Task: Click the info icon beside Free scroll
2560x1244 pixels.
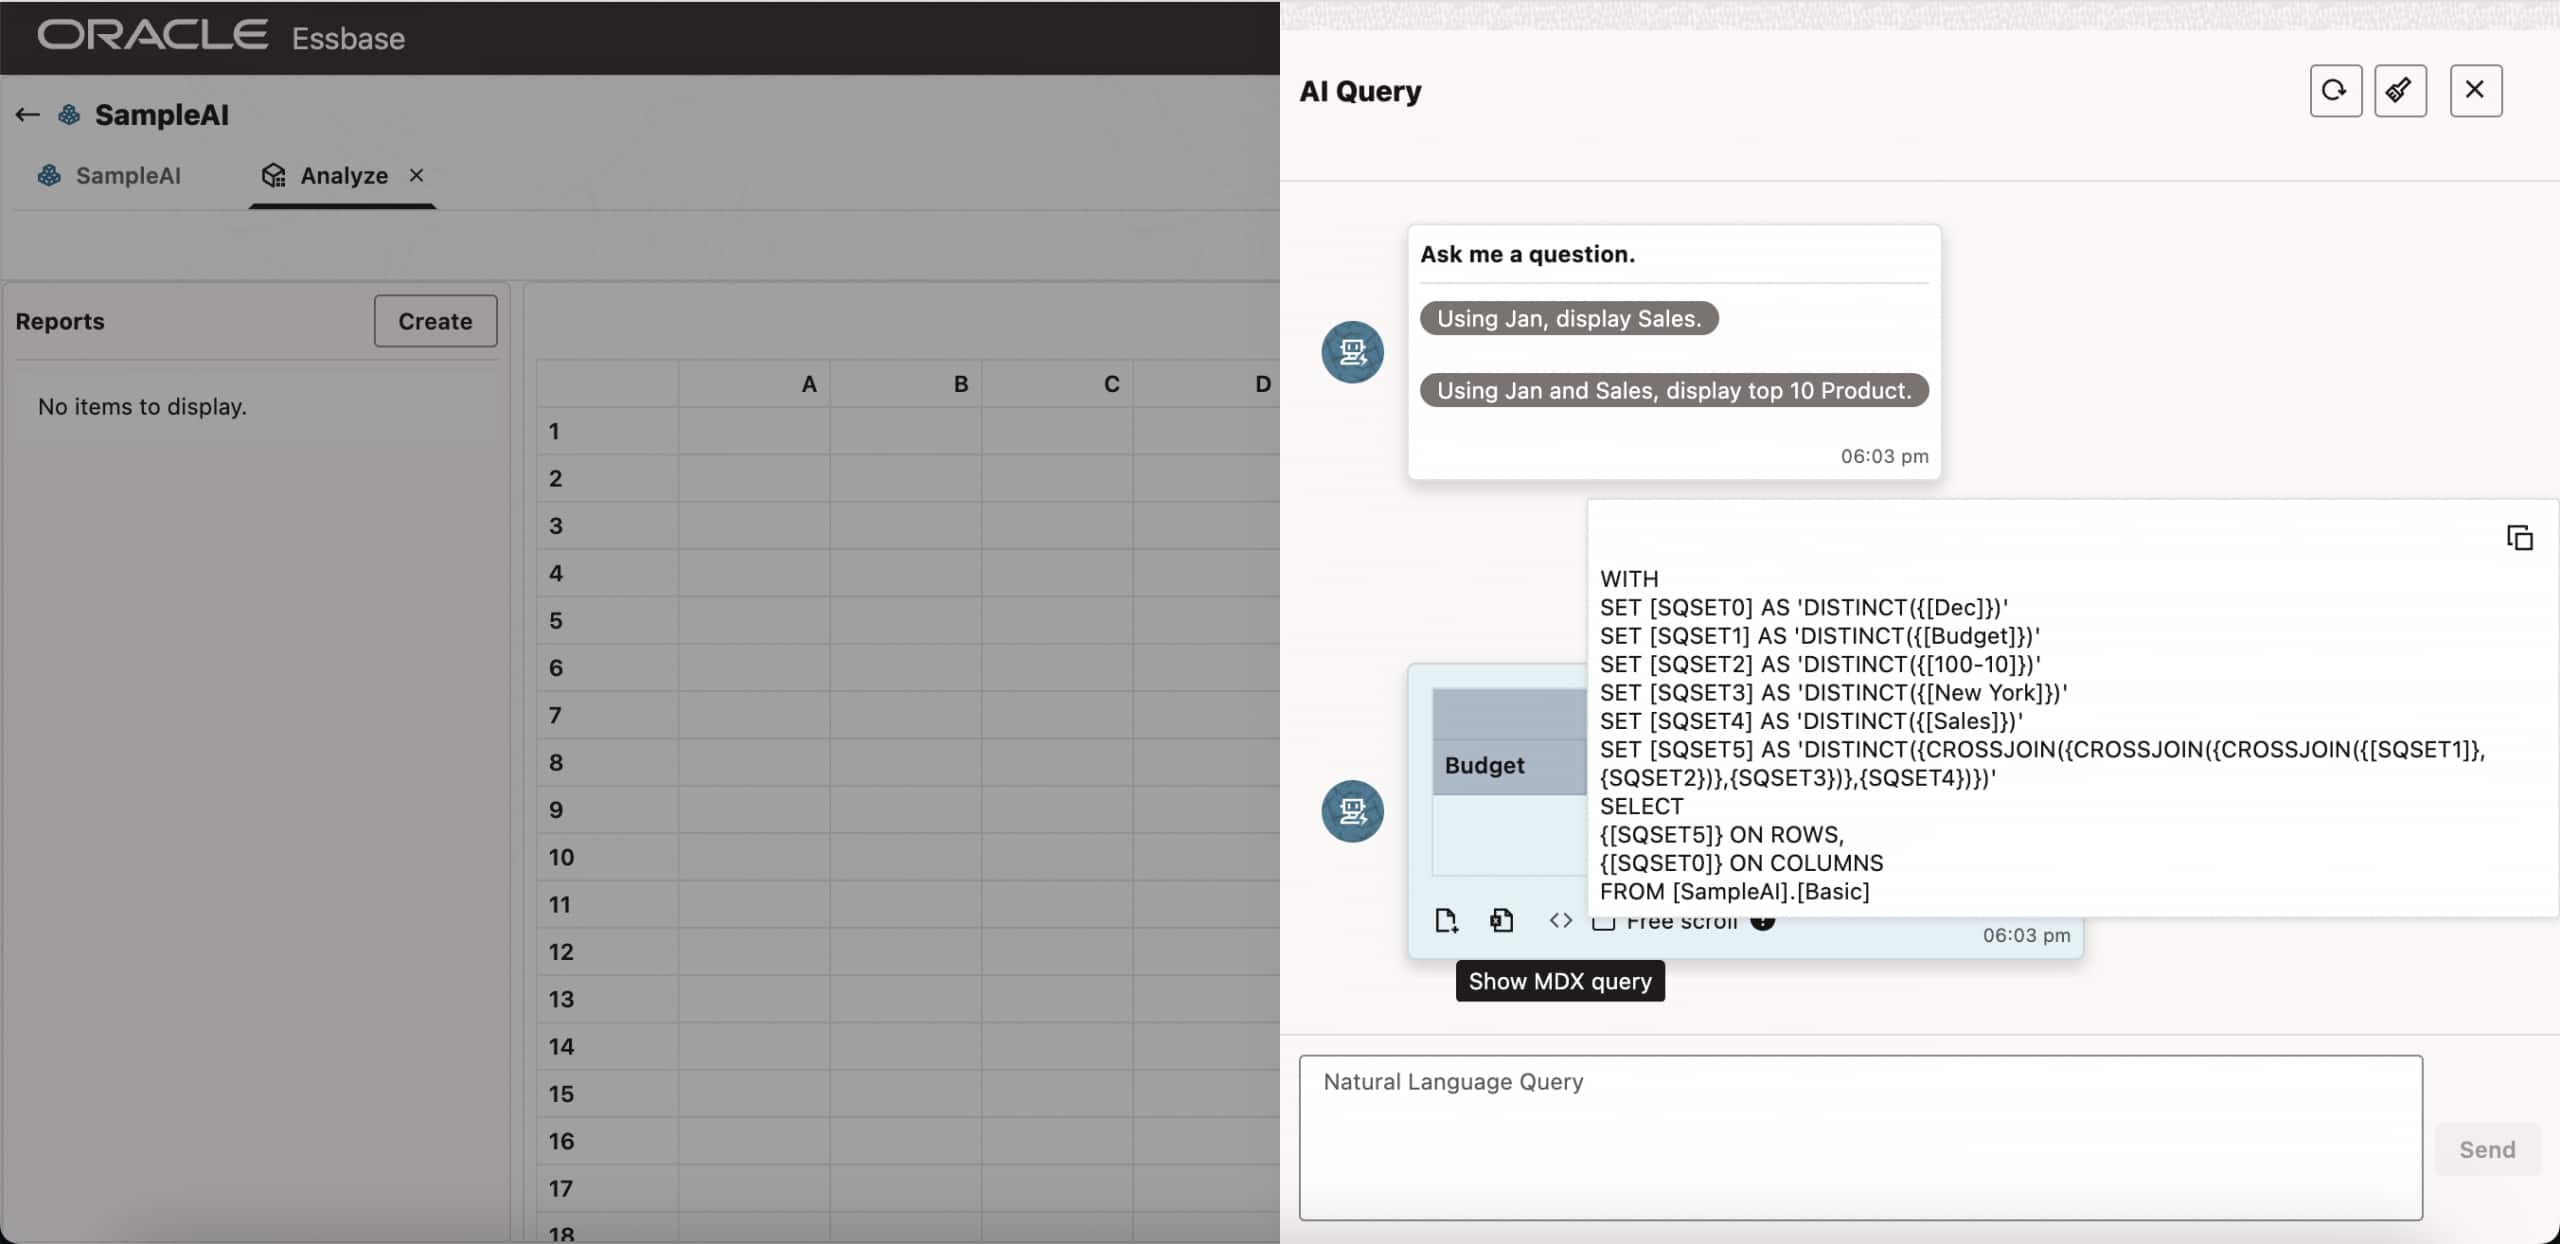Action: (x=1764, y=922)
